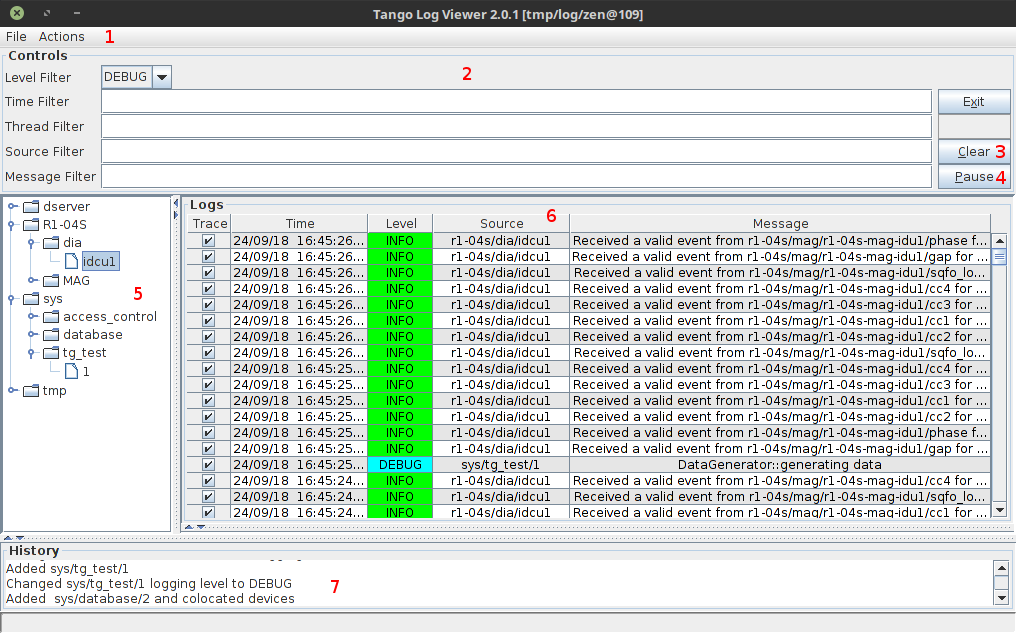Open the Actions menu
This screenshot has width=1016, height=633.
[x=62, y=37]
